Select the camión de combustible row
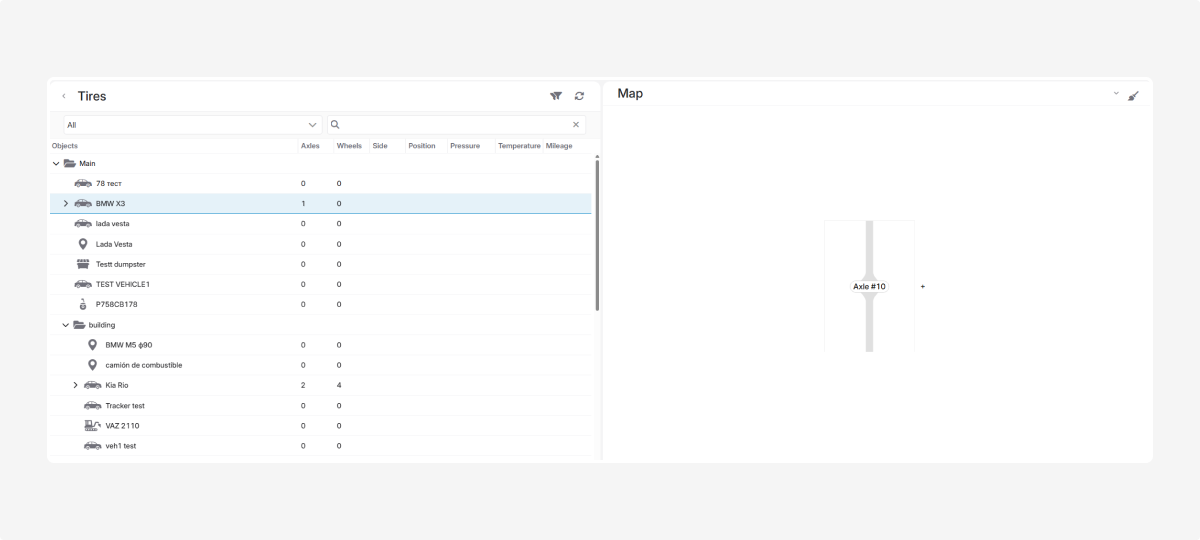The width and height of the screenshot is (1200, 540). click(144, 365)
